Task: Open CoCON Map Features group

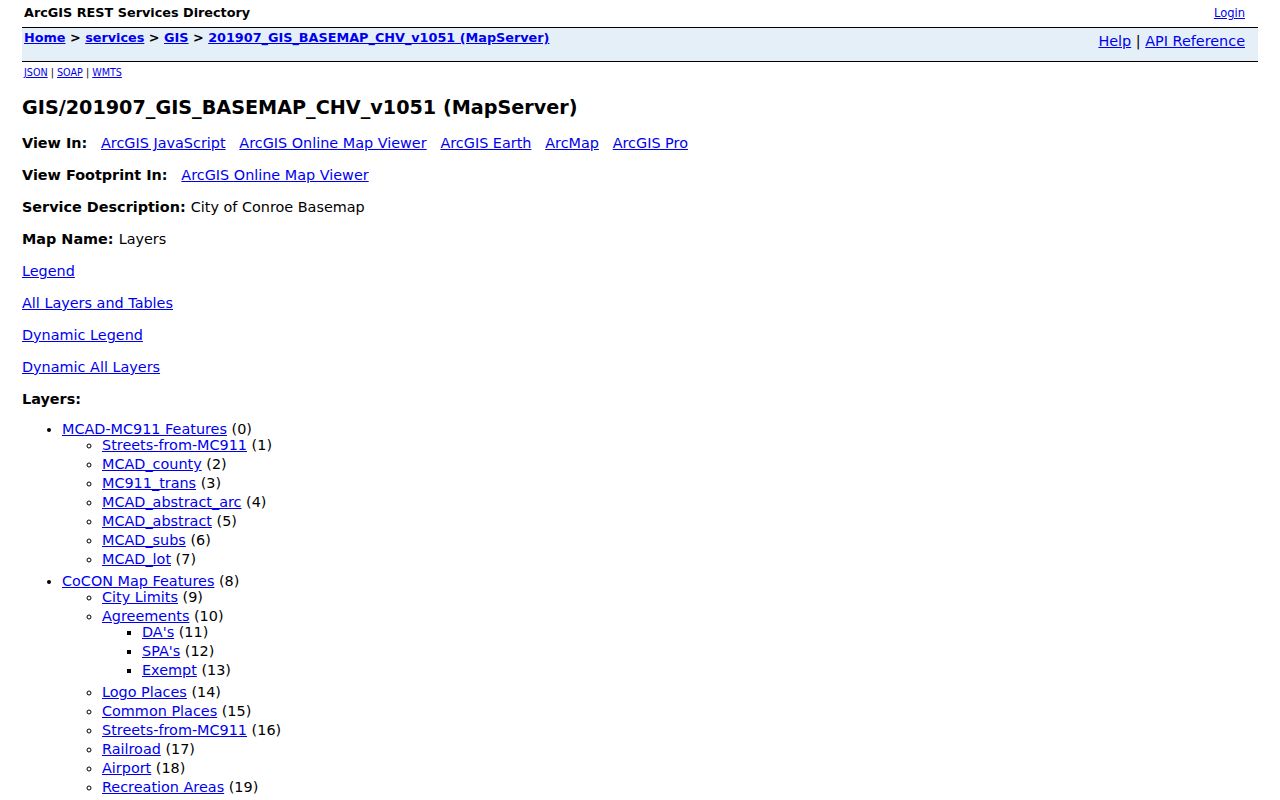Action: tap(138, 581)
